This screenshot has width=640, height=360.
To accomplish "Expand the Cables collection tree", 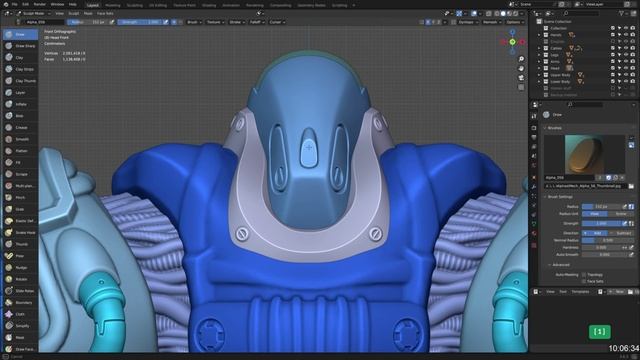I will tap(539, 48).
